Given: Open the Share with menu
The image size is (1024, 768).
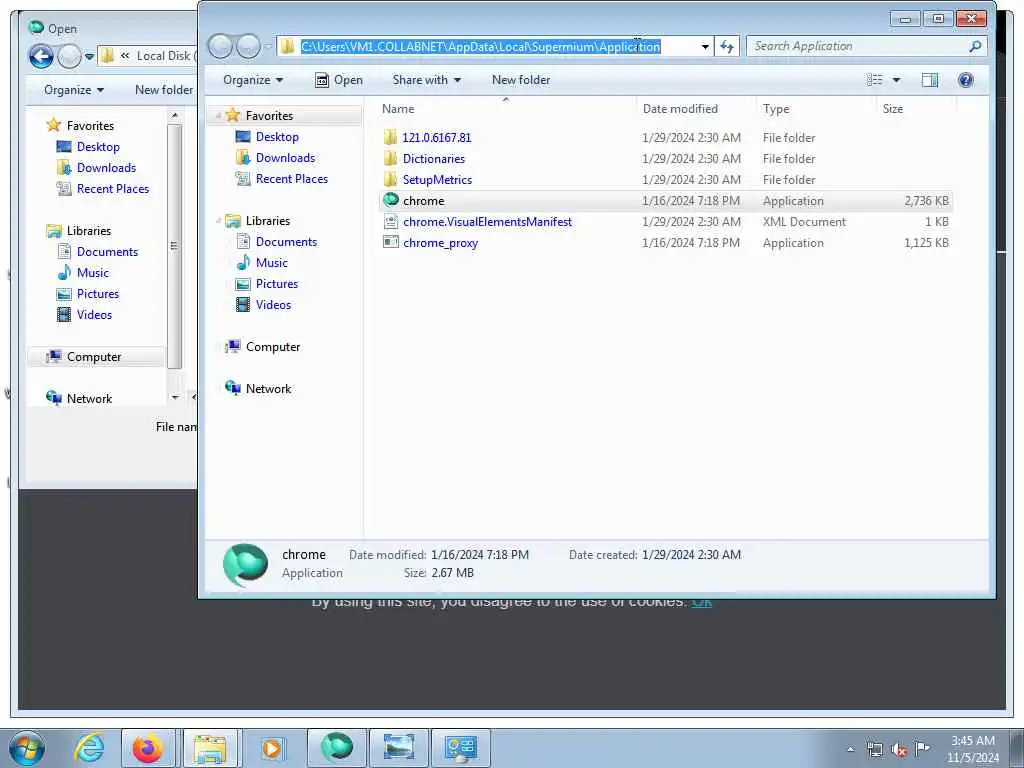Looking at the screenshot, I should [426, 80].
